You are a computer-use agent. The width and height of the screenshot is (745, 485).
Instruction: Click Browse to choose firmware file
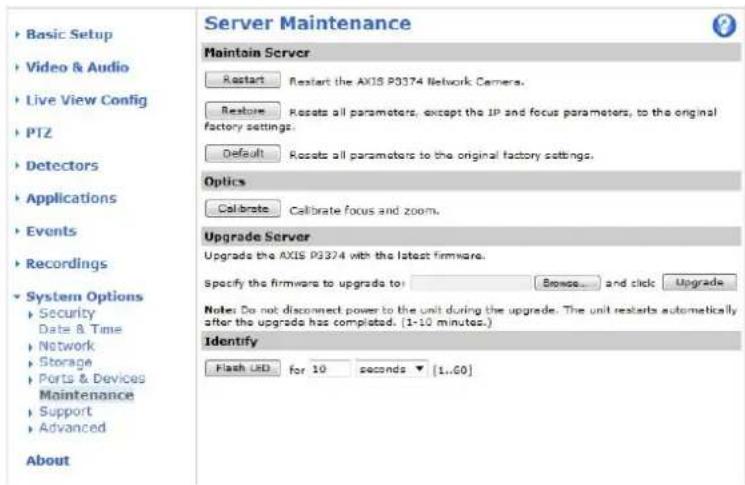click(567, 283)
